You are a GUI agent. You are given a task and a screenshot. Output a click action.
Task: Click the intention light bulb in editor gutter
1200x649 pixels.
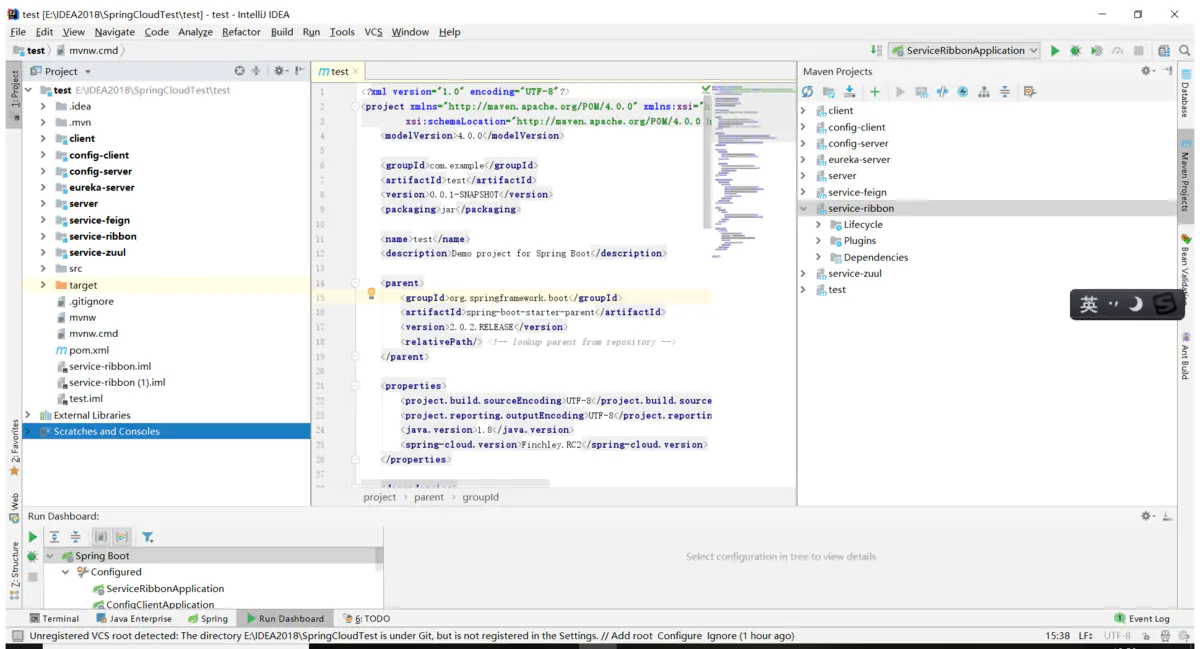pos(371,294)
